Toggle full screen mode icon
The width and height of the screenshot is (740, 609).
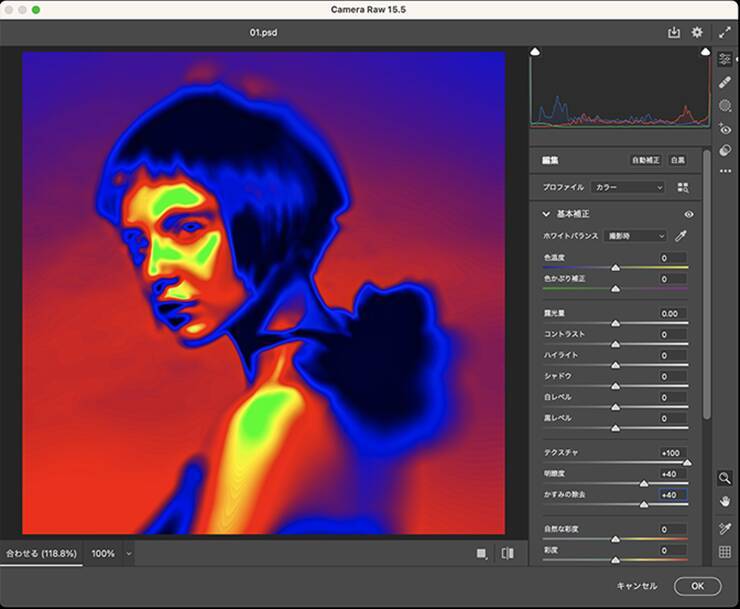click(x=725, y=32)
